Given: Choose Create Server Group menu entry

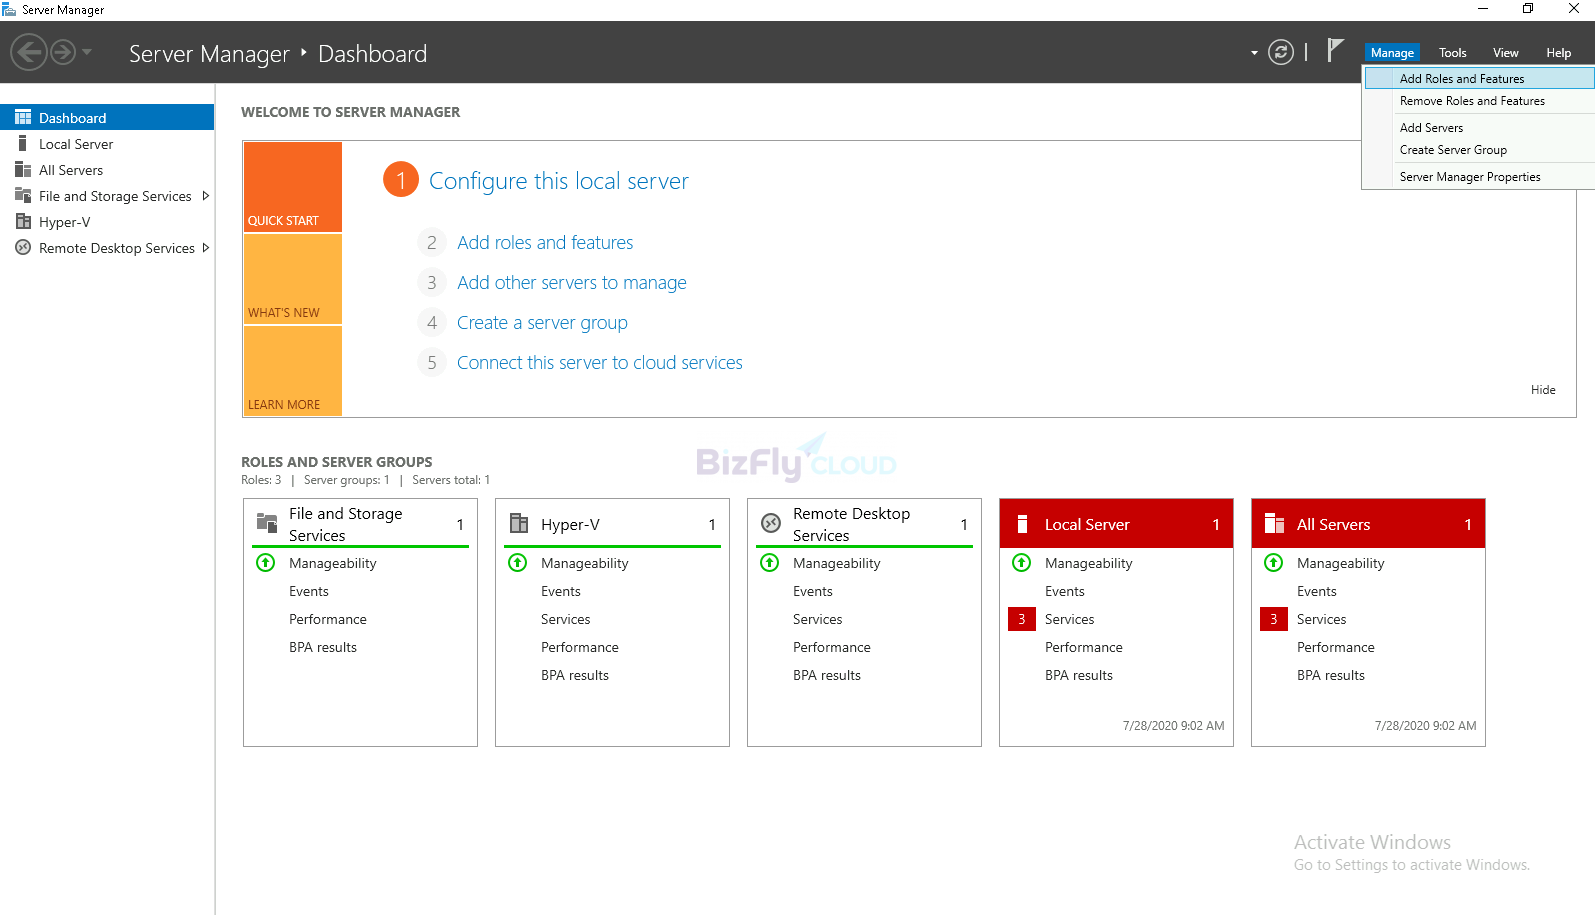Looking at the screenshot, I should coord(1479,150).
